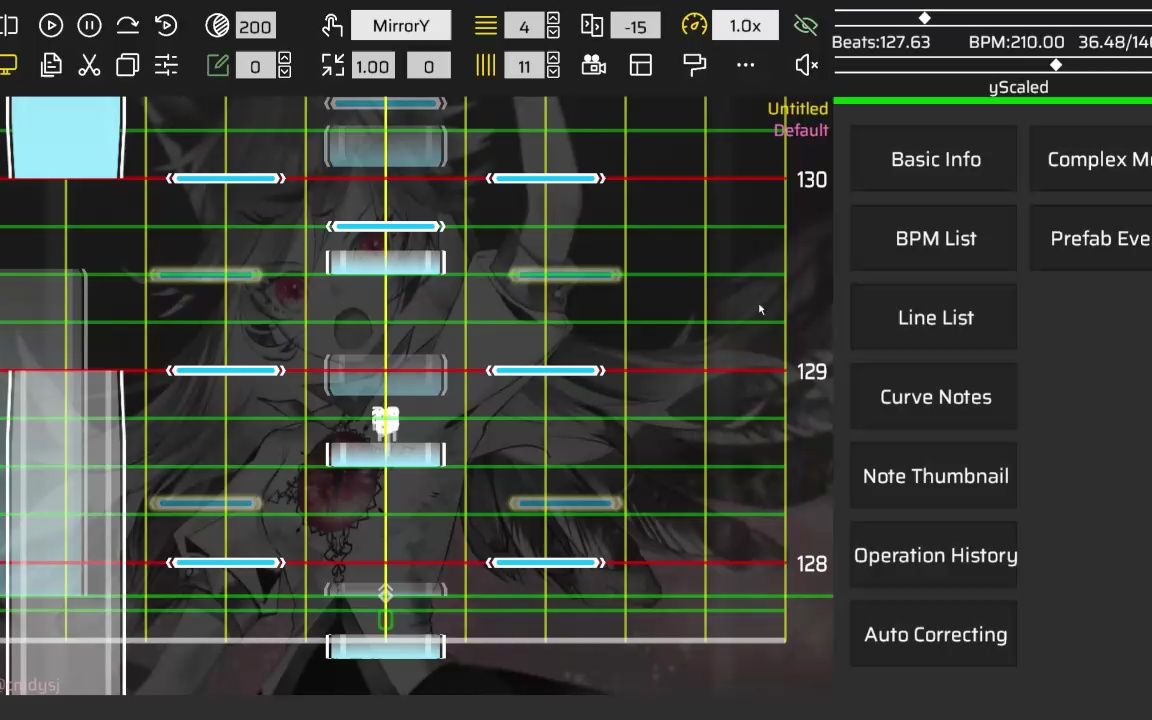Click the yellow vertical lines icon
Viewport: 1152px width, 720px height.
[485, 65]
